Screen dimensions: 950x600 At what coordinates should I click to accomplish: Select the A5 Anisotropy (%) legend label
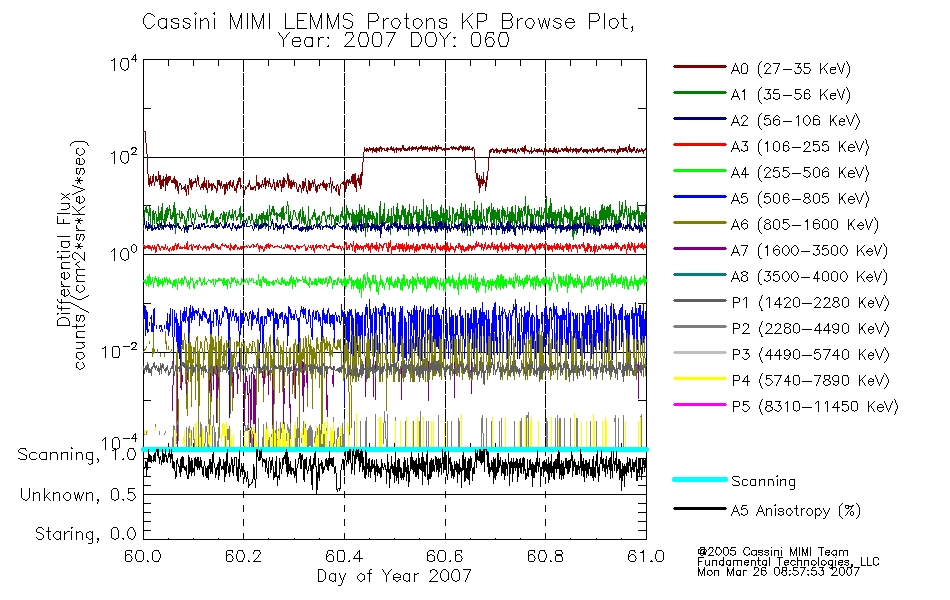[796, 511]
